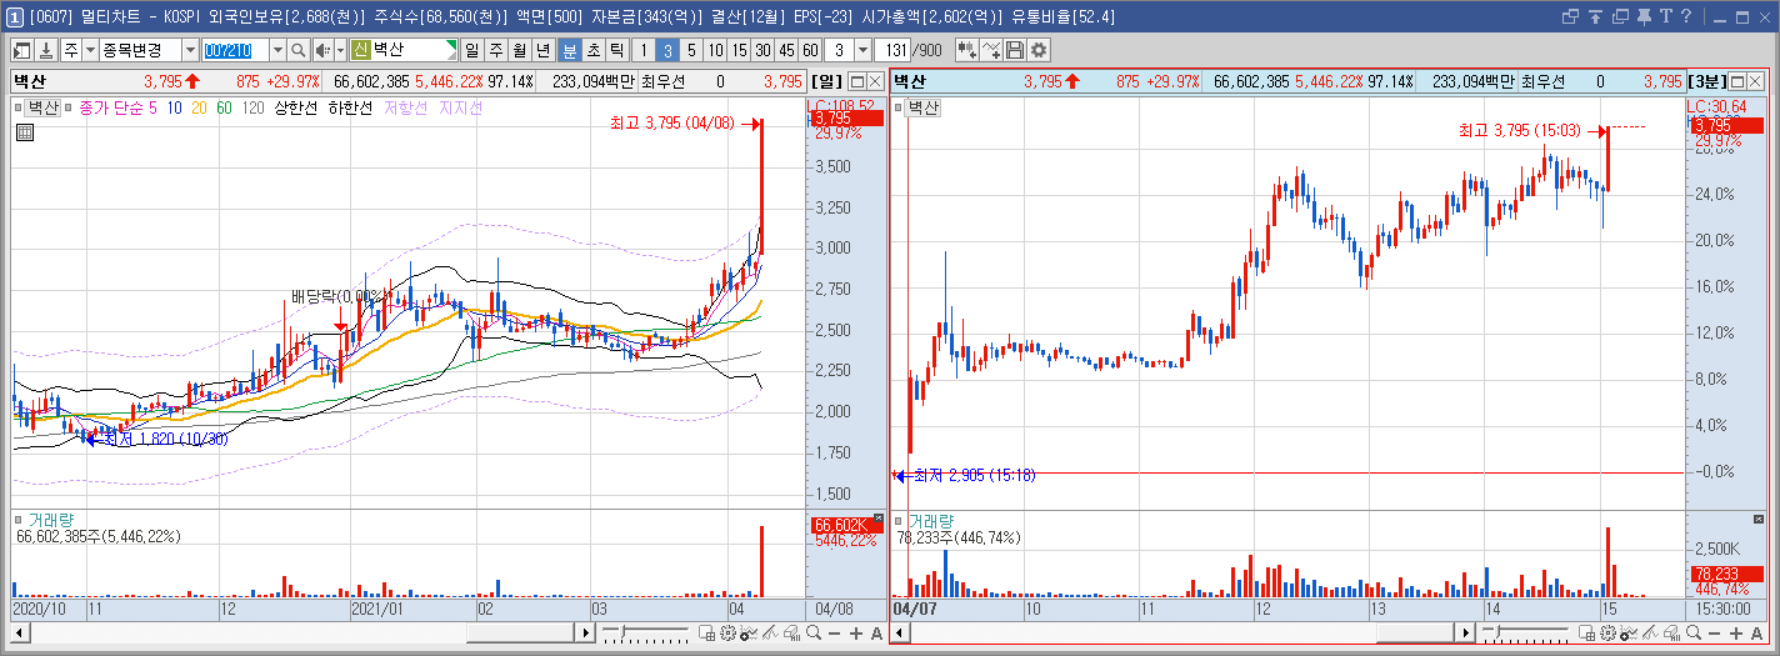Select the 5-minute interval tab
Viewport: 1780px width, 656px height.
coord(691,50)
